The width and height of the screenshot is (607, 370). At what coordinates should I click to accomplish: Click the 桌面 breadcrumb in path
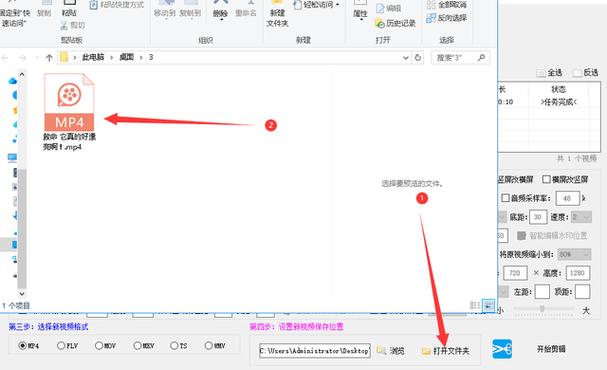(x=127, y=57)
